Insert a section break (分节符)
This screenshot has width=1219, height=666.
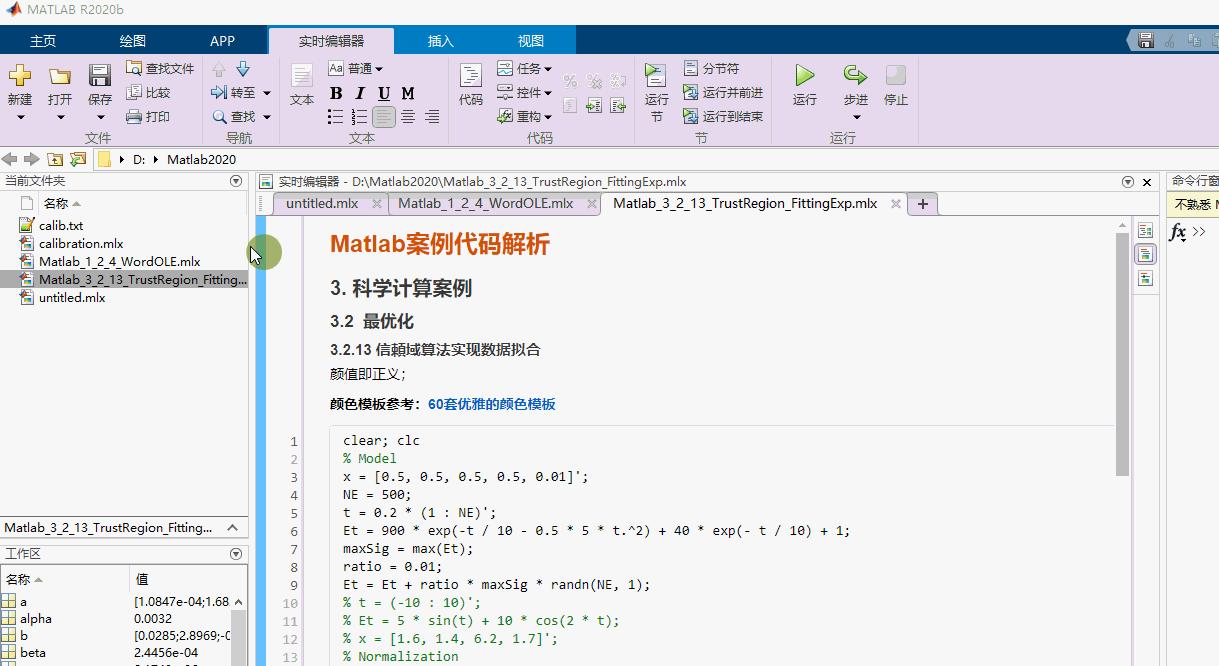(712, 68)
